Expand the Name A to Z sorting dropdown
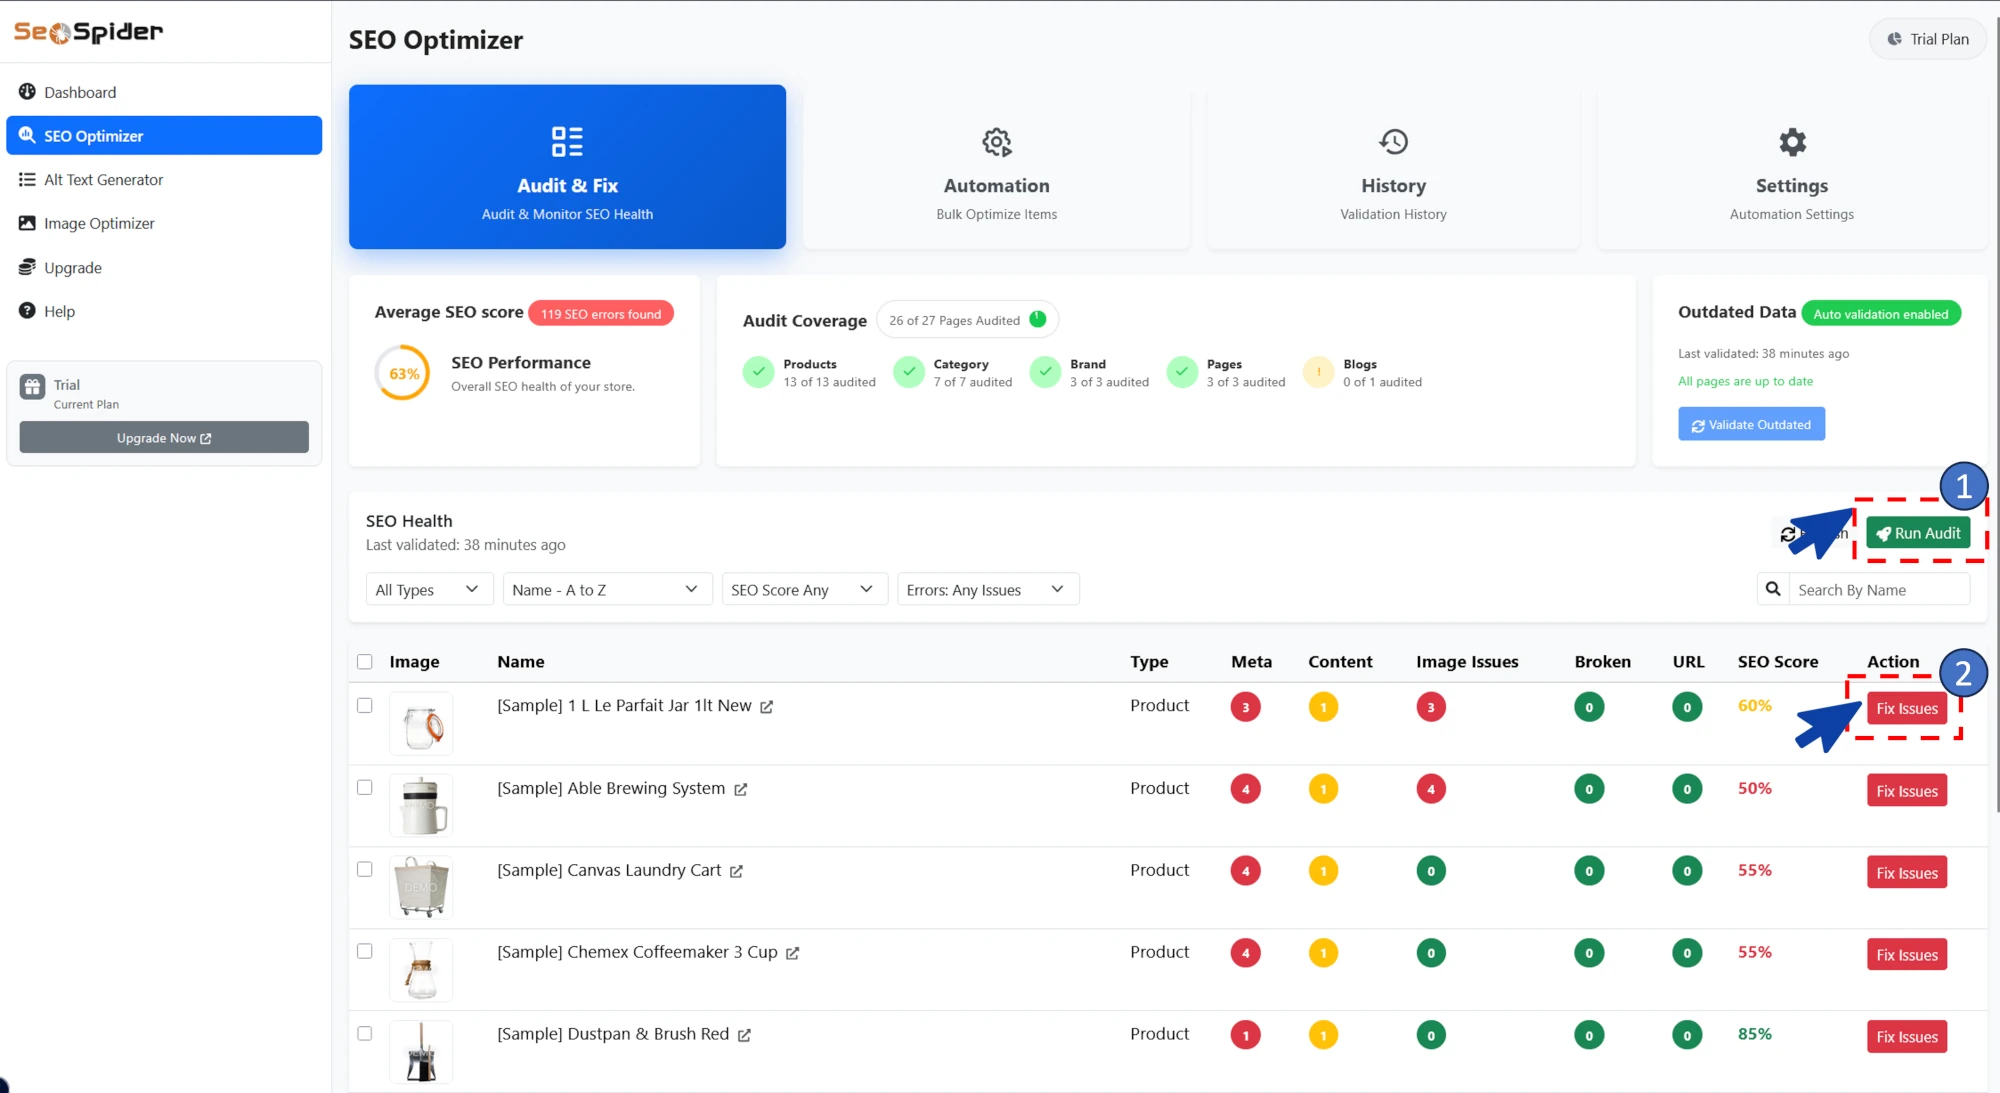This screenshot has width=2000, height=1093. tap(606, 589)
